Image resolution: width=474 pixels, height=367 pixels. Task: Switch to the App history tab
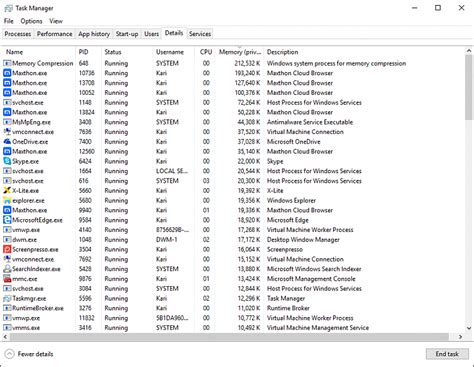coord(94,34)
